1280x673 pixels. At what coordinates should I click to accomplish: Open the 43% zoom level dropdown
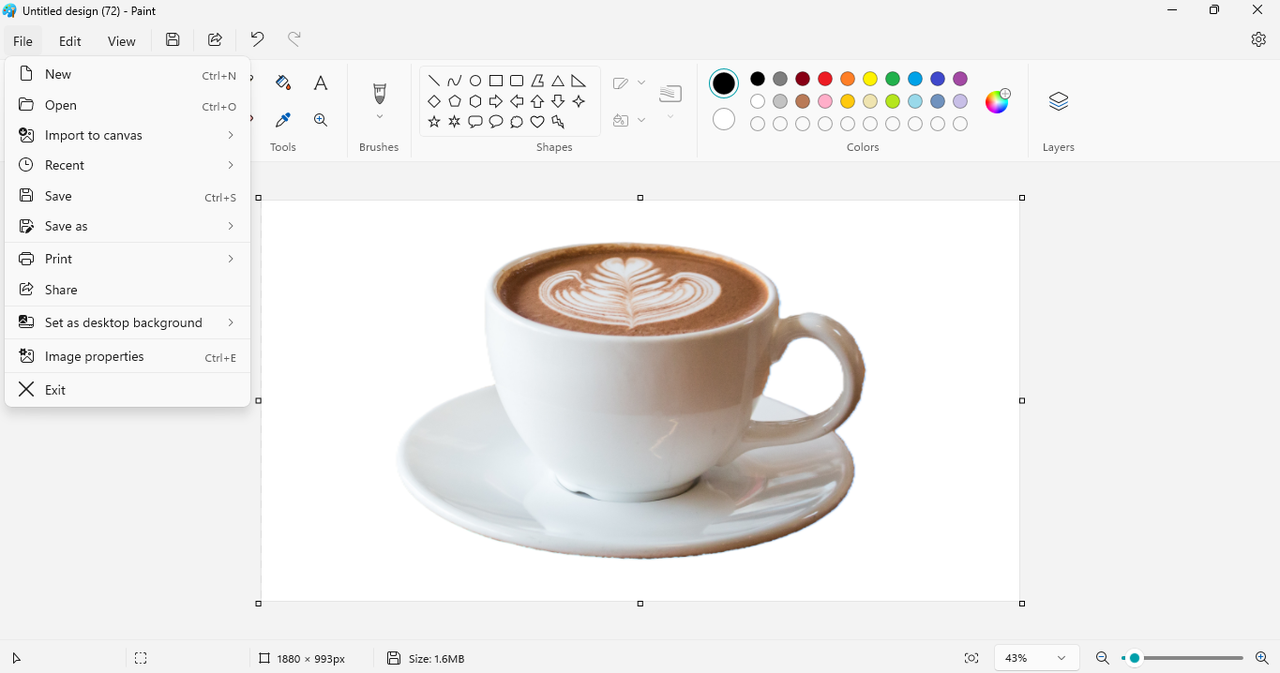[1037, 658]
